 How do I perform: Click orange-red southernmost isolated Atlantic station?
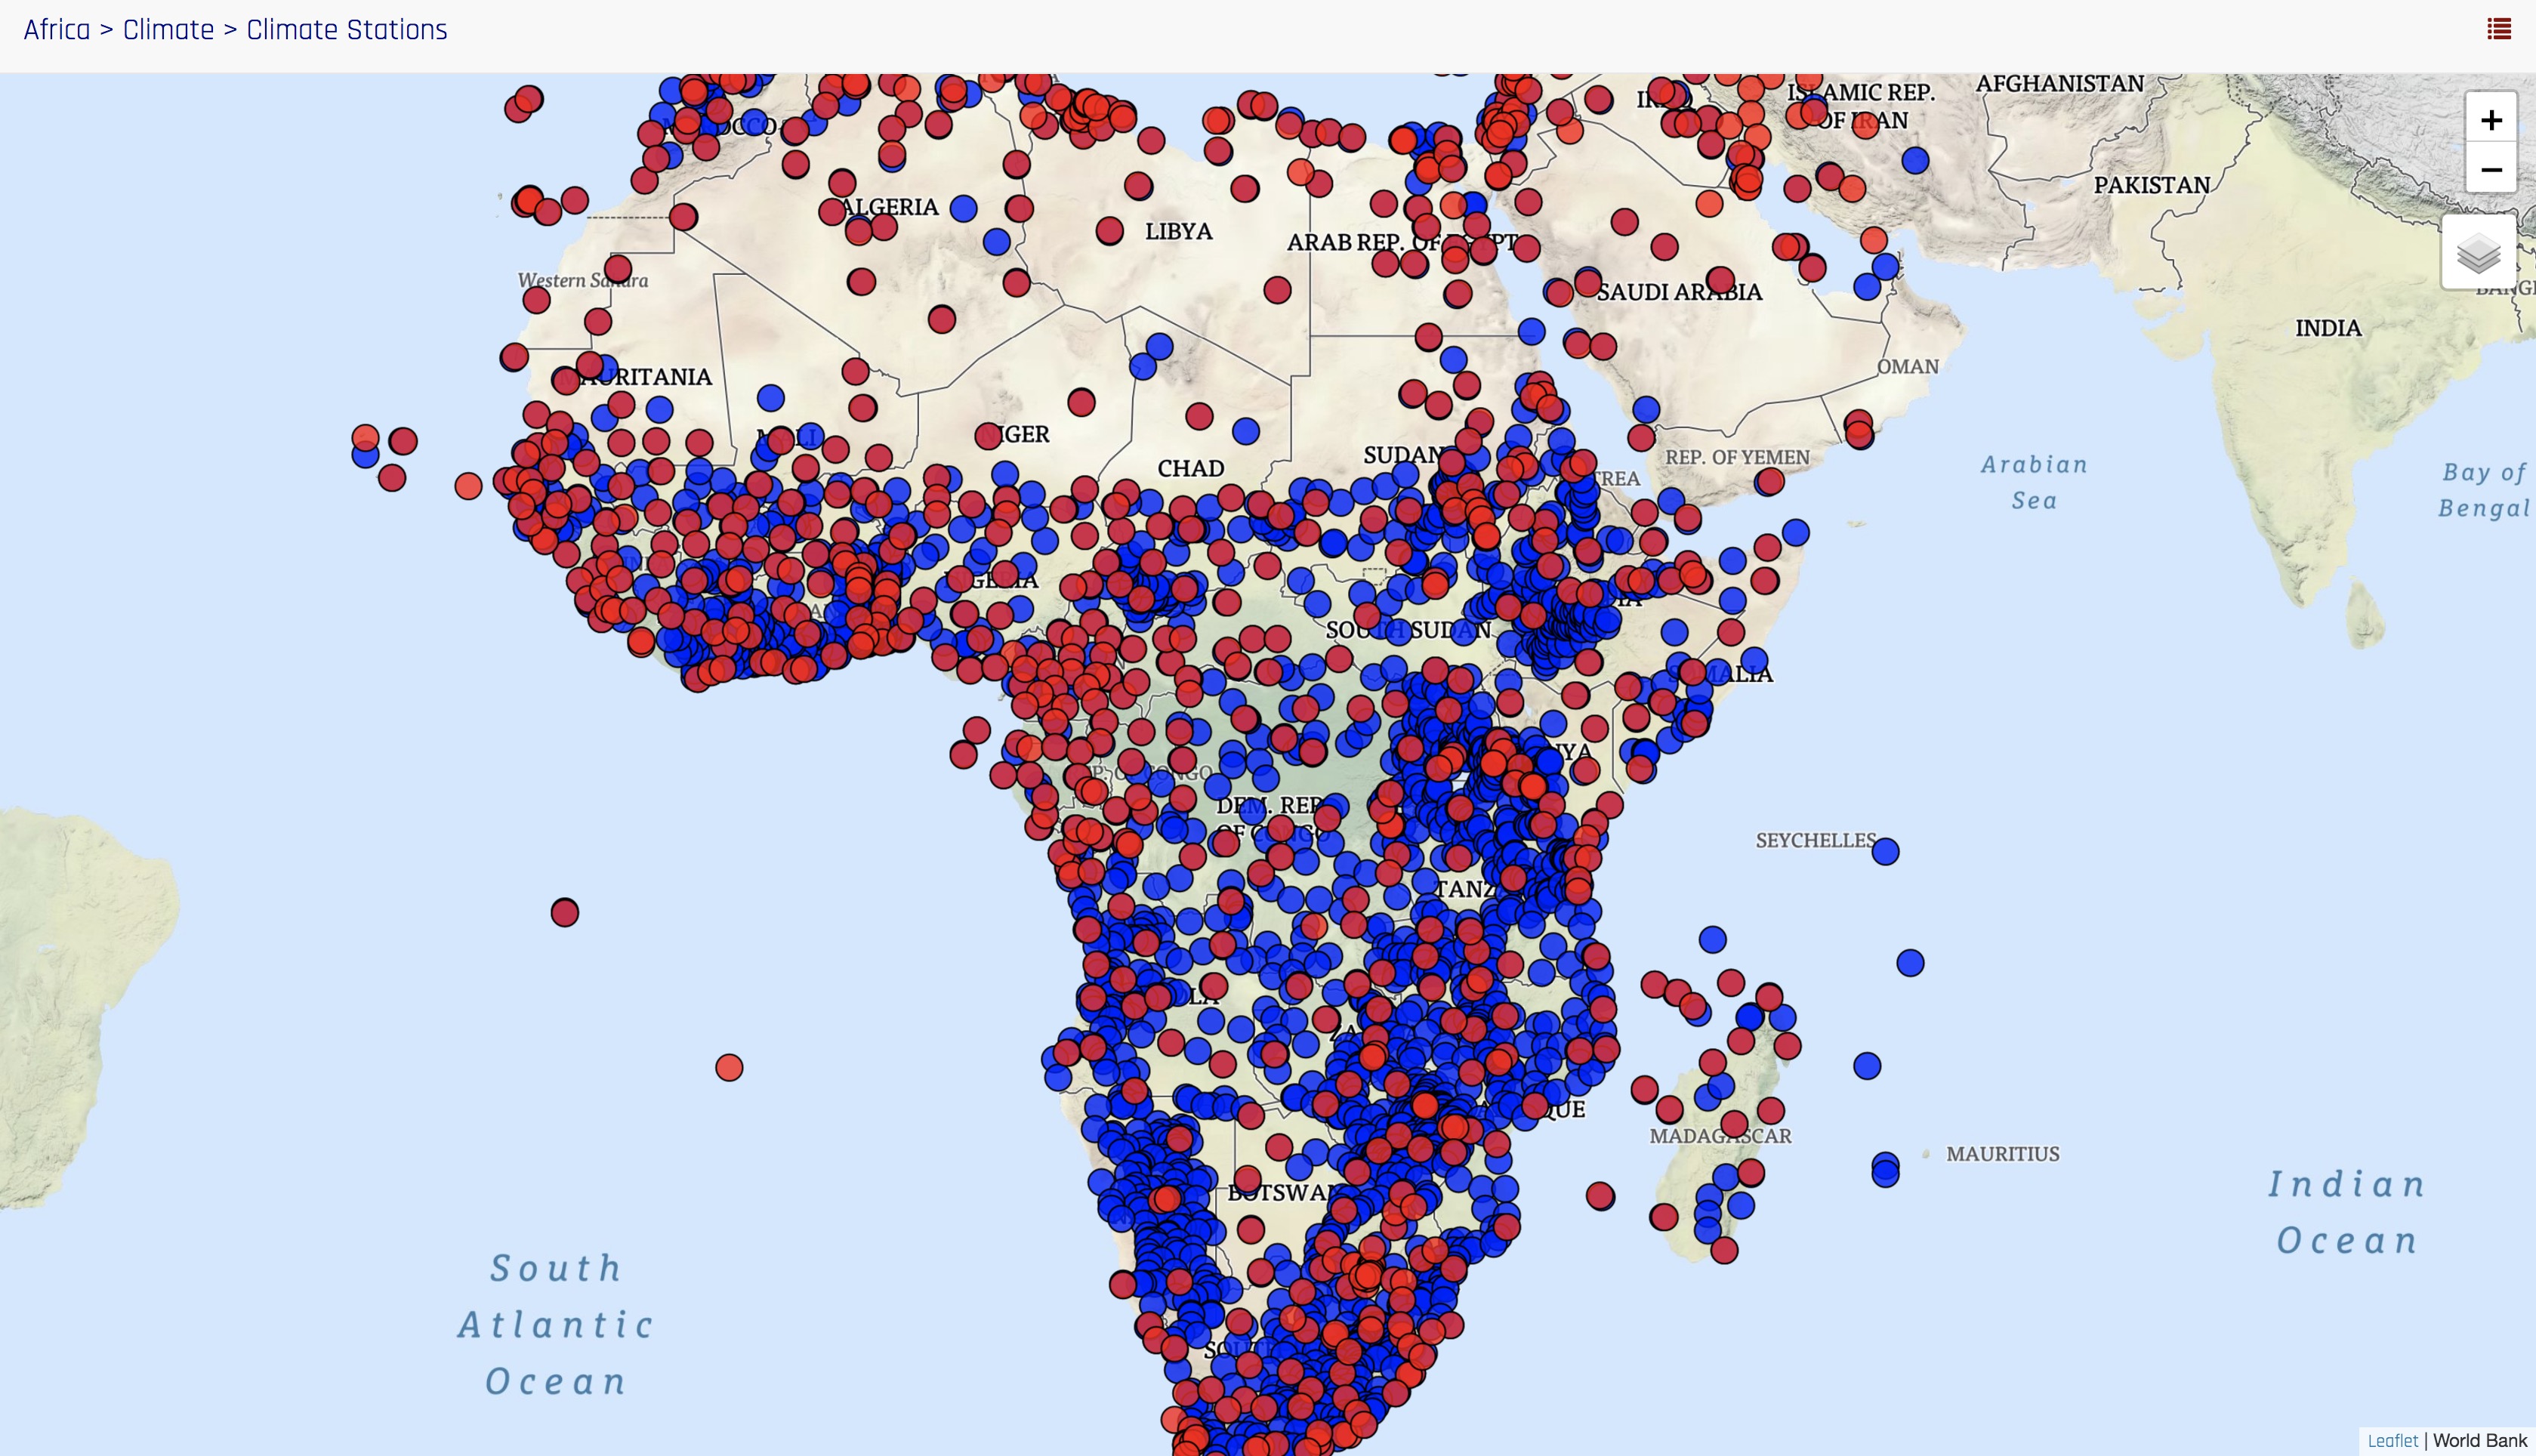pyautogui.click(x=729, y=1068)
